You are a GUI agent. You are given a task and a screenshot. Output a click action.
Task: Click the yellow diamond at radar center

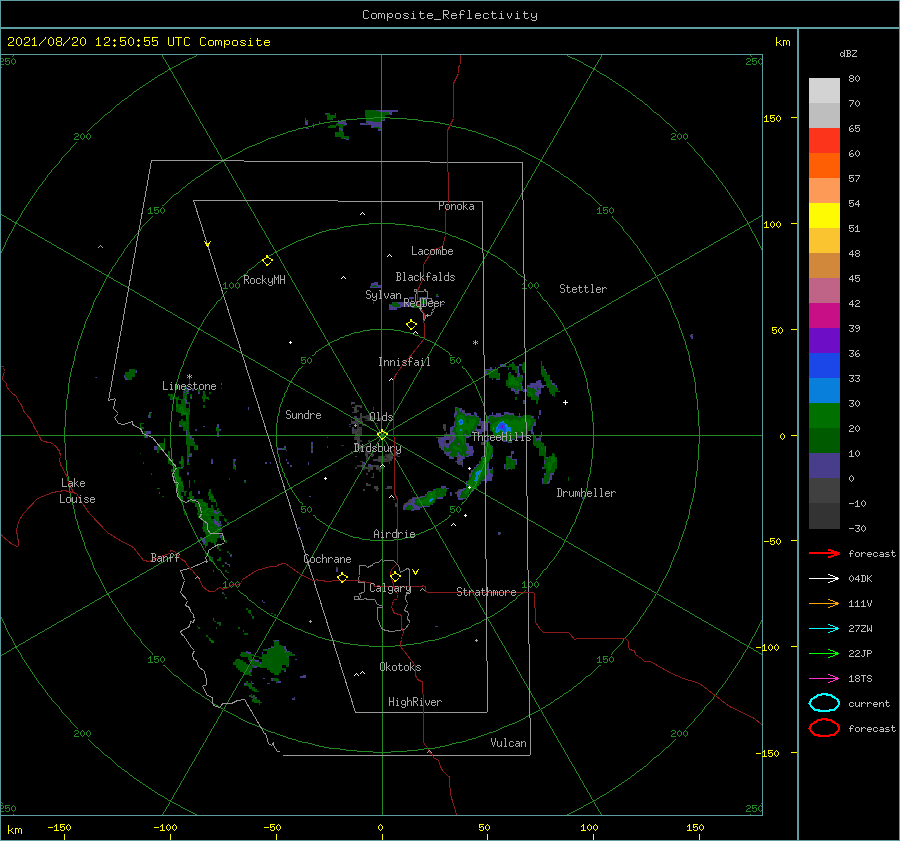click(382, 435)
